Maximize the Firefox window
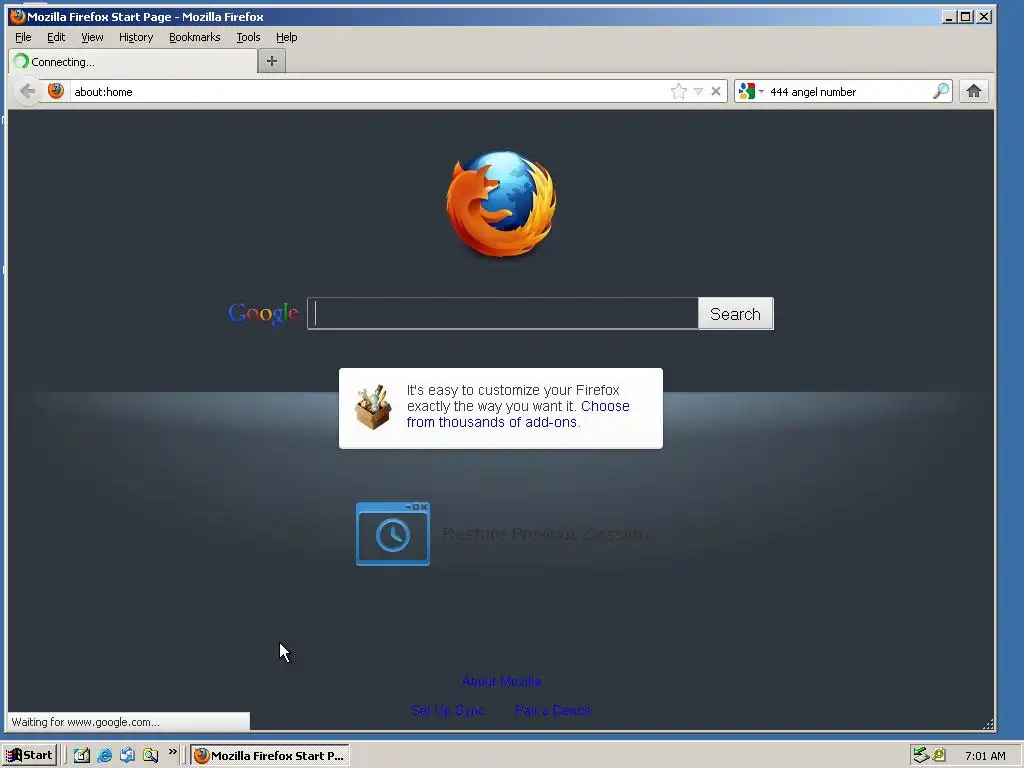 pyautogui.click(x=966, y=17)
